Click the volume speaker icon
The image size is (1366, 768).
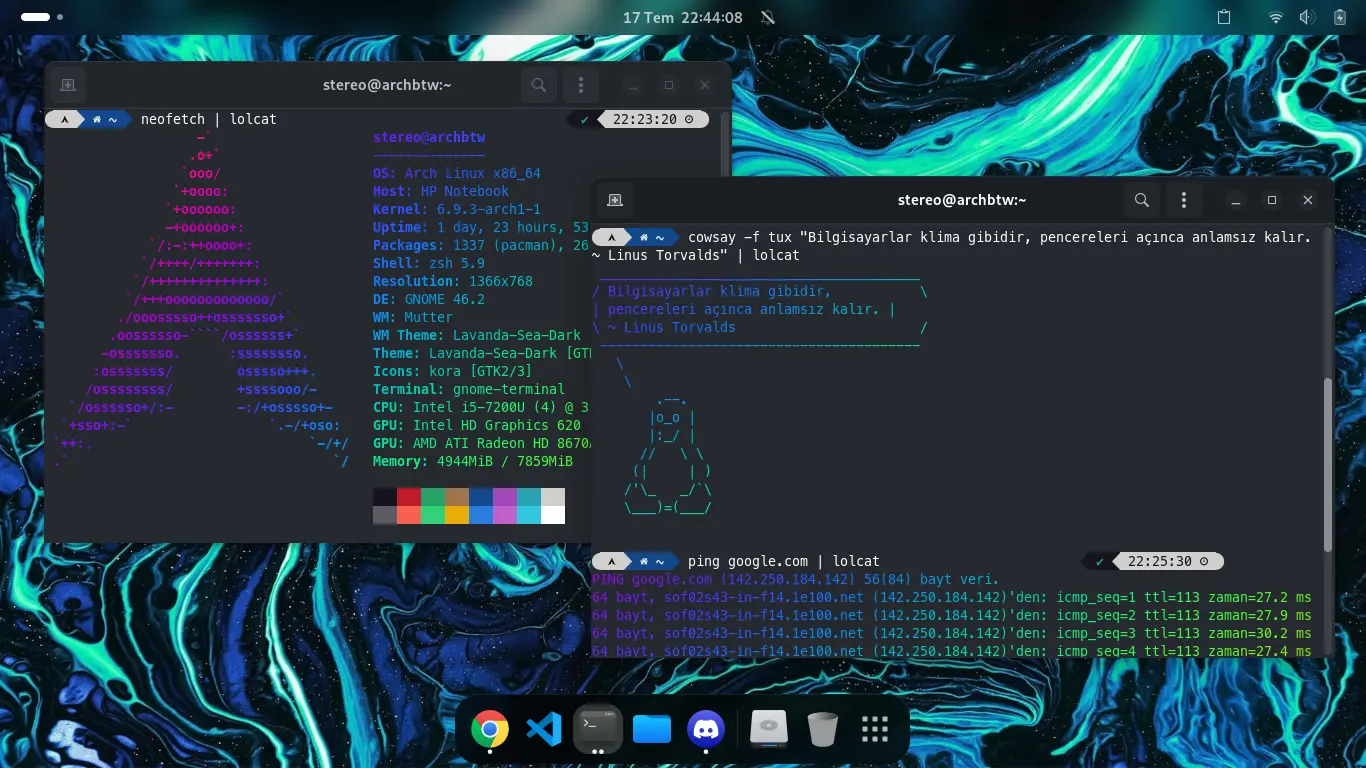click(1307, 17)
